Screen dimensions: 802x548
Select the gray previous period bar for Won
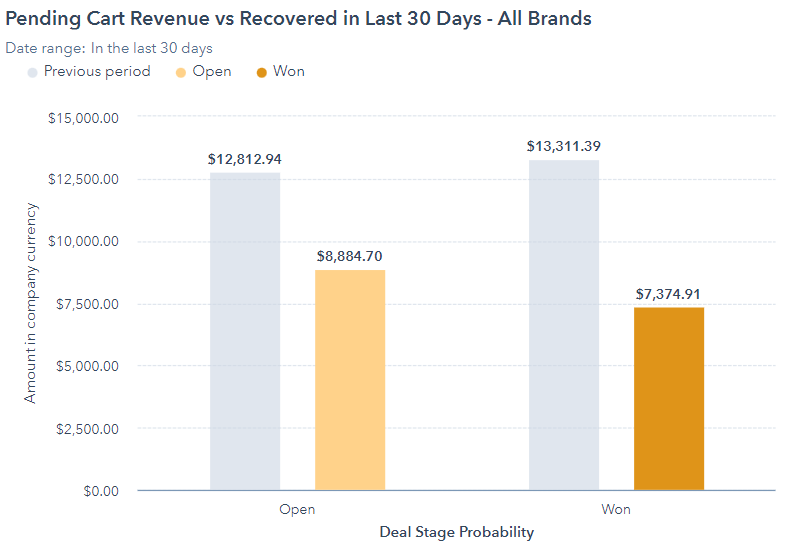(564, 325)
